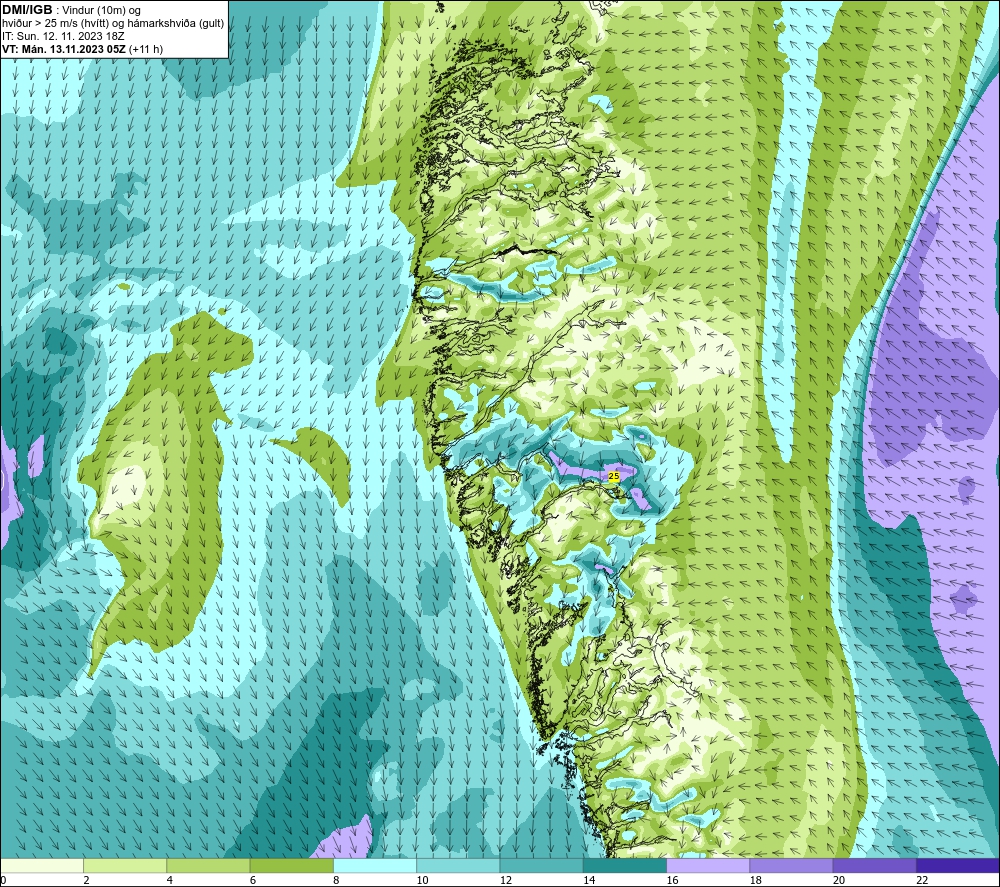
Task: Click the 'hviður > 25 m/s (hvítt)' text line
Action: tap(113, 24)
